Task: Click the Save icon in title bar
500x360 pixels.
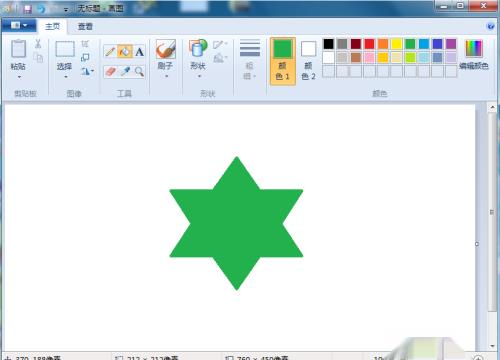Action: (28, 9)
